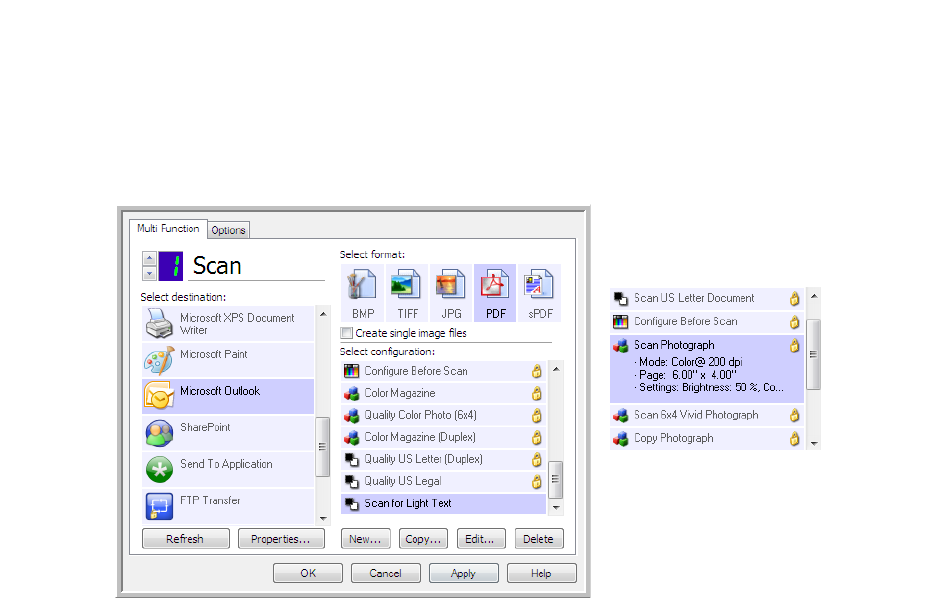Viewport: 936px width, 598px height.
Task: Confirm with the OK button
Action: [308, 573]
